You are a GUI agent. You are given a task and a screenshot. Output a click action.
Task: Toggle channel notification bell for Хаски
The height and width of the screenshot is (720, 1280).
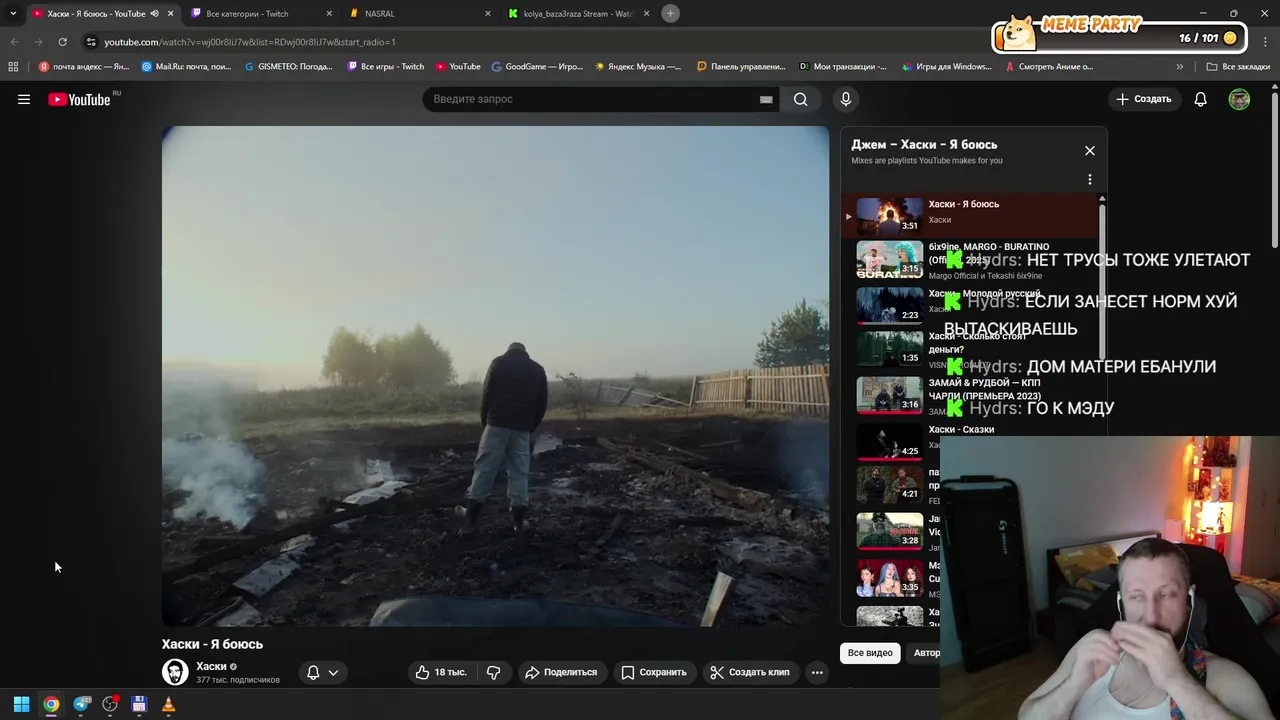click(313, 672)
